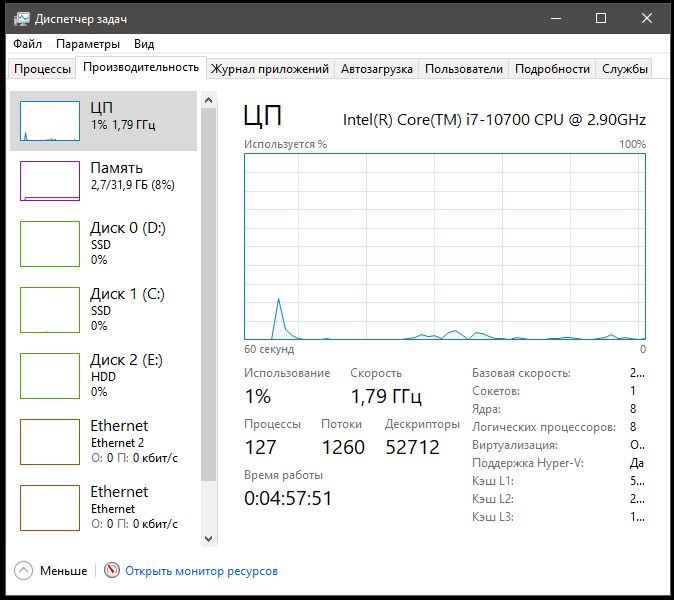Click the Task Manager title bar icon
Viewport: 674px width, 600px height.
(x=21, y=19)
